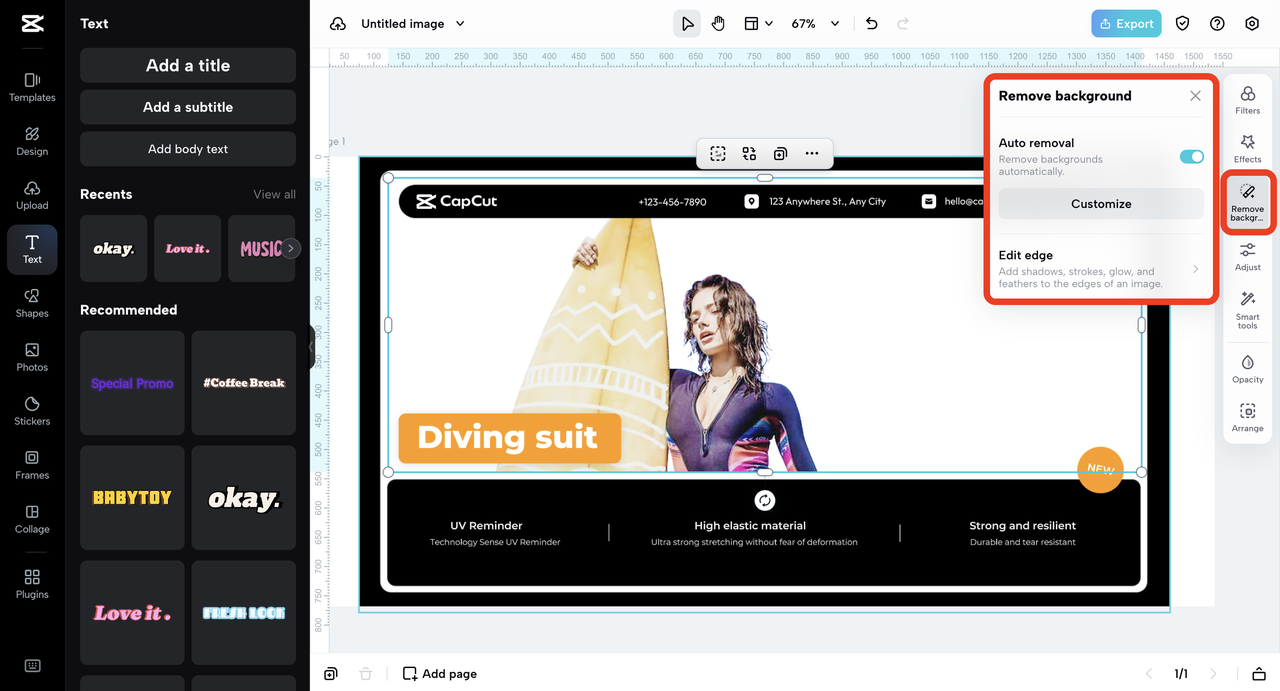Open the Photos sidebar panel
The width and height of the screenshot is (1280, 691).
tap(32, 357)
